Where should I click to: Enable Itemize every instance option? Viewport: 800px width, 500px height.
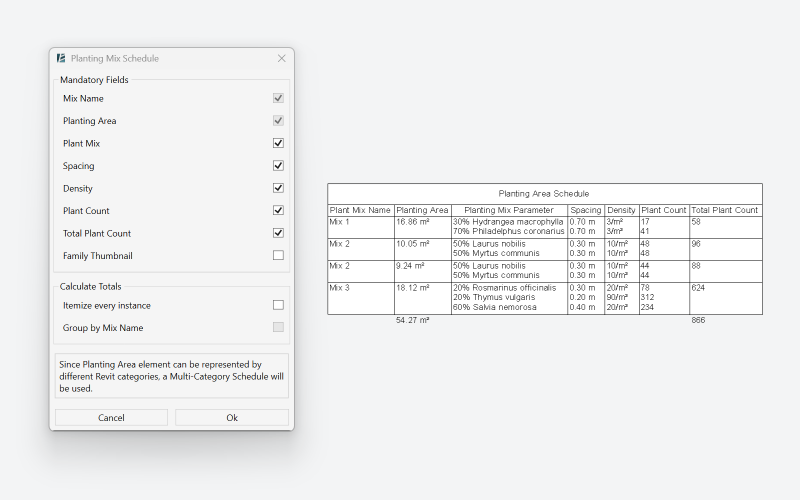278,305
